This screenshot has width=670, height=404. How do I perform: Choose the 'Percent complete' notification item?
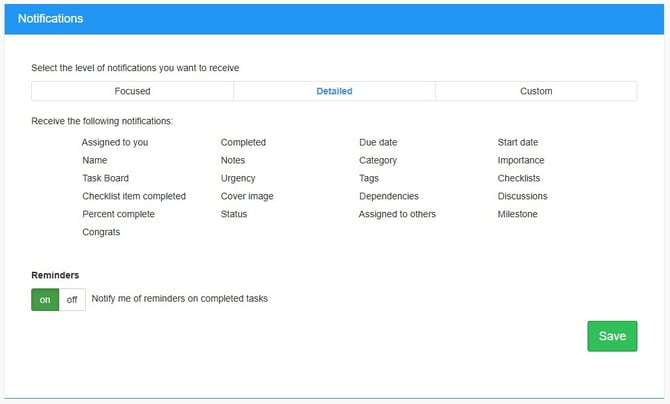[118, 214]
